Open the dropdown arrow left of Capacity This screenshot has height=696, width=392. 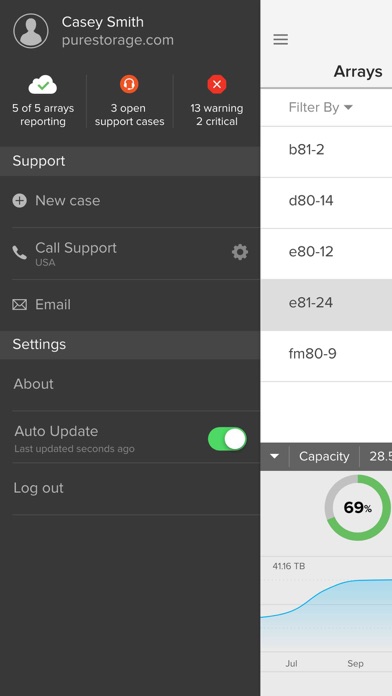click(x=274, y=456)
